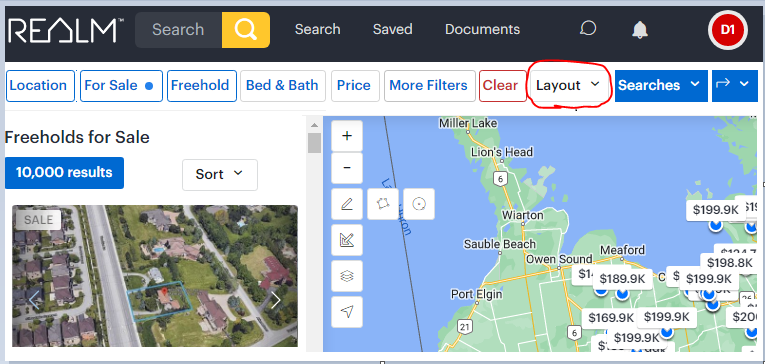Click the scrollbar up arrow in results list
Screen dimensions: 765x364
(314, 125)
